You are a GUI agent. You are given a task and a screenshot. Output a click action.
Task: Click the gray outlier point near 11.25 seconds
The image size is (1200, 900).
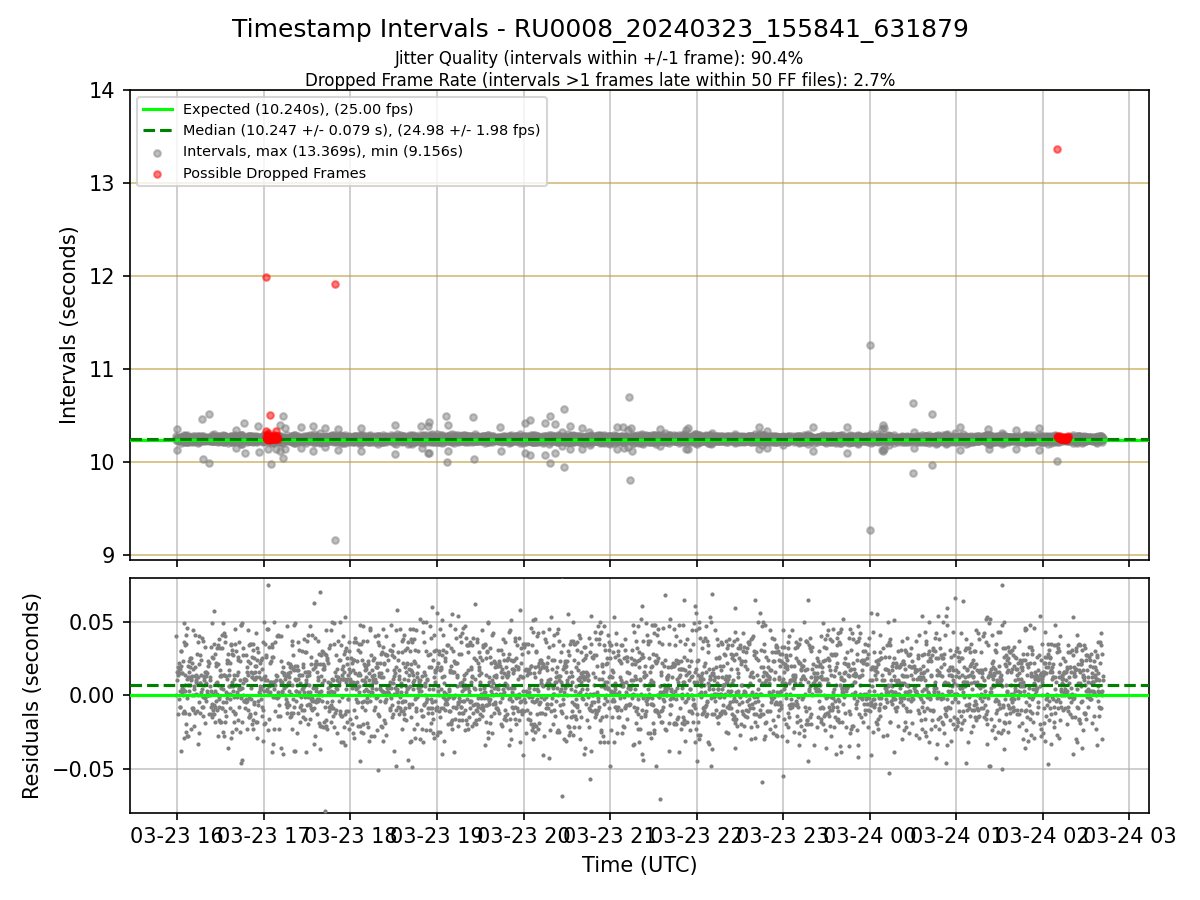(870, 345)
